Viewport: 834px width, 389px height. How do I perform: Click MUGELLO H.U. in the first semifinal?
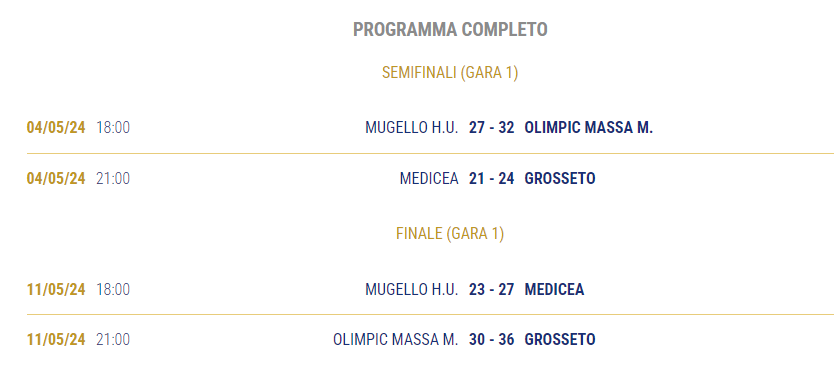(x=411, y=128)
